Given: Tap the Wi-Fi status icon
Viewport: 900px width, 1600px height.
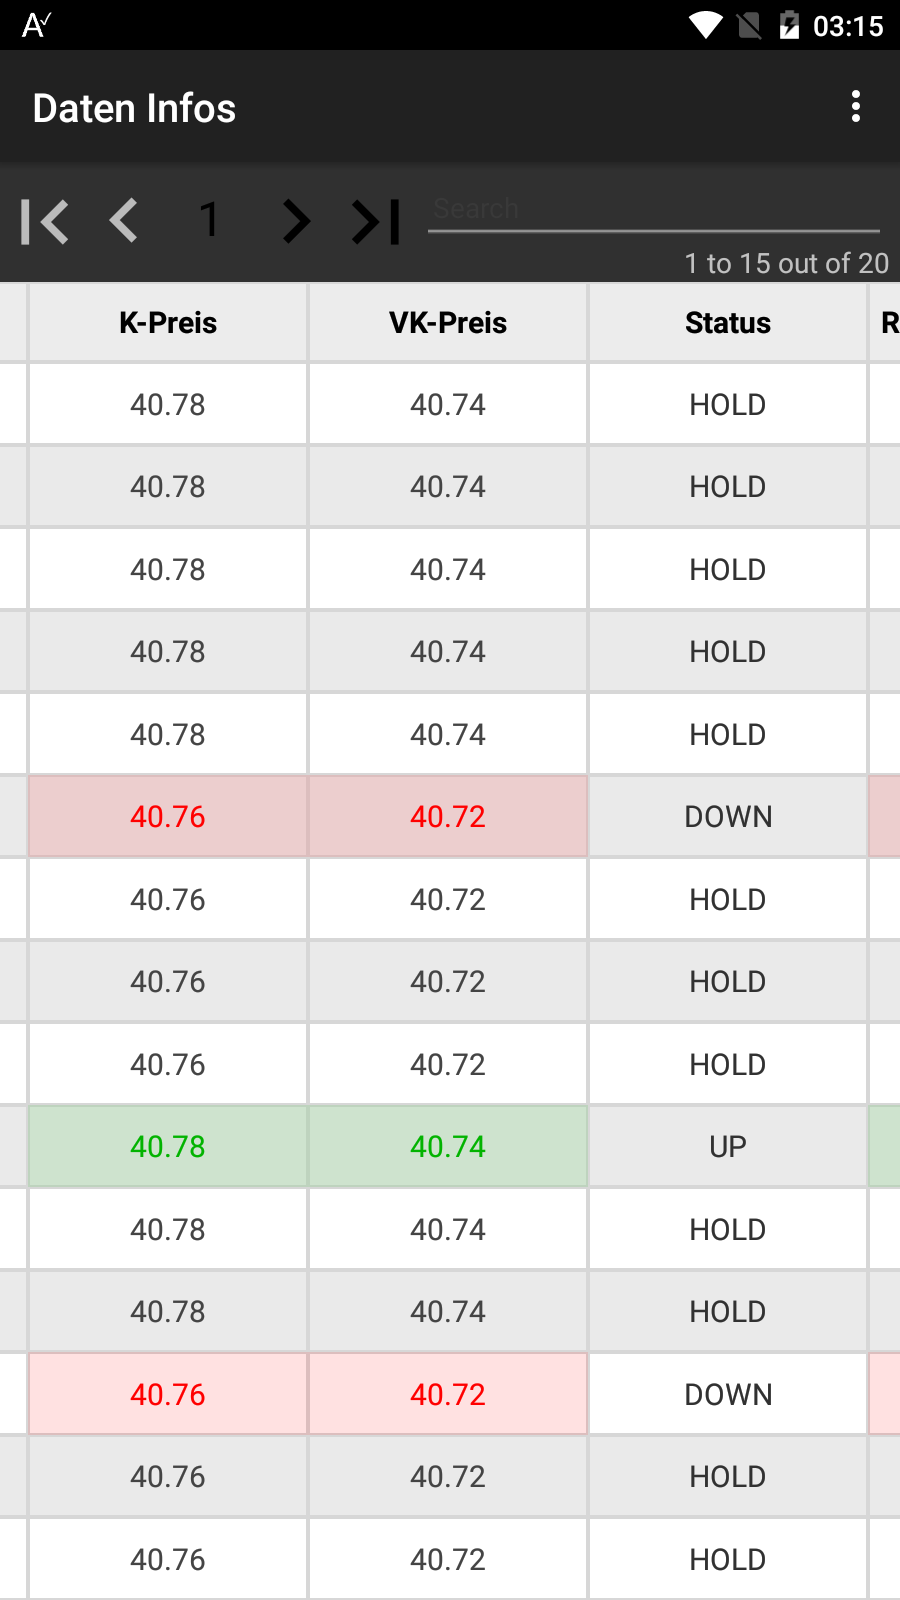Looking at the screenshot, I should pyautogui.click(x=706, y=25).
